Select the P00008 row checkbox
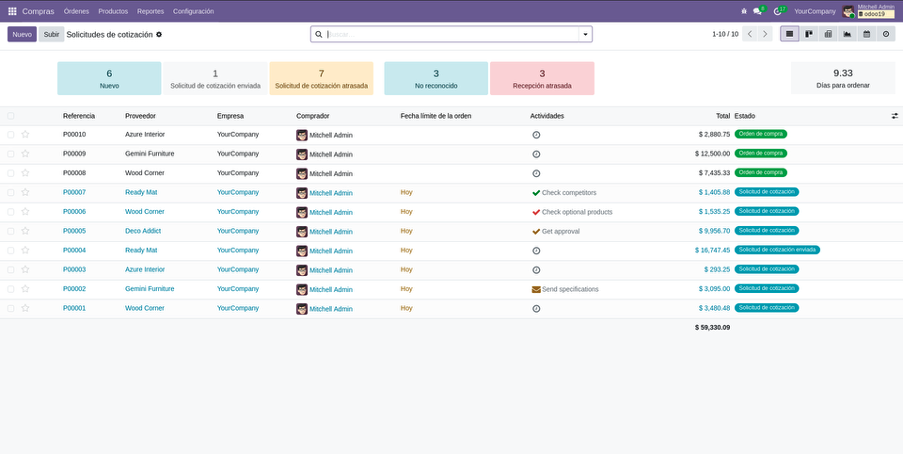The width and height of the screenshot is (904, 454). (x=11, y=173)
